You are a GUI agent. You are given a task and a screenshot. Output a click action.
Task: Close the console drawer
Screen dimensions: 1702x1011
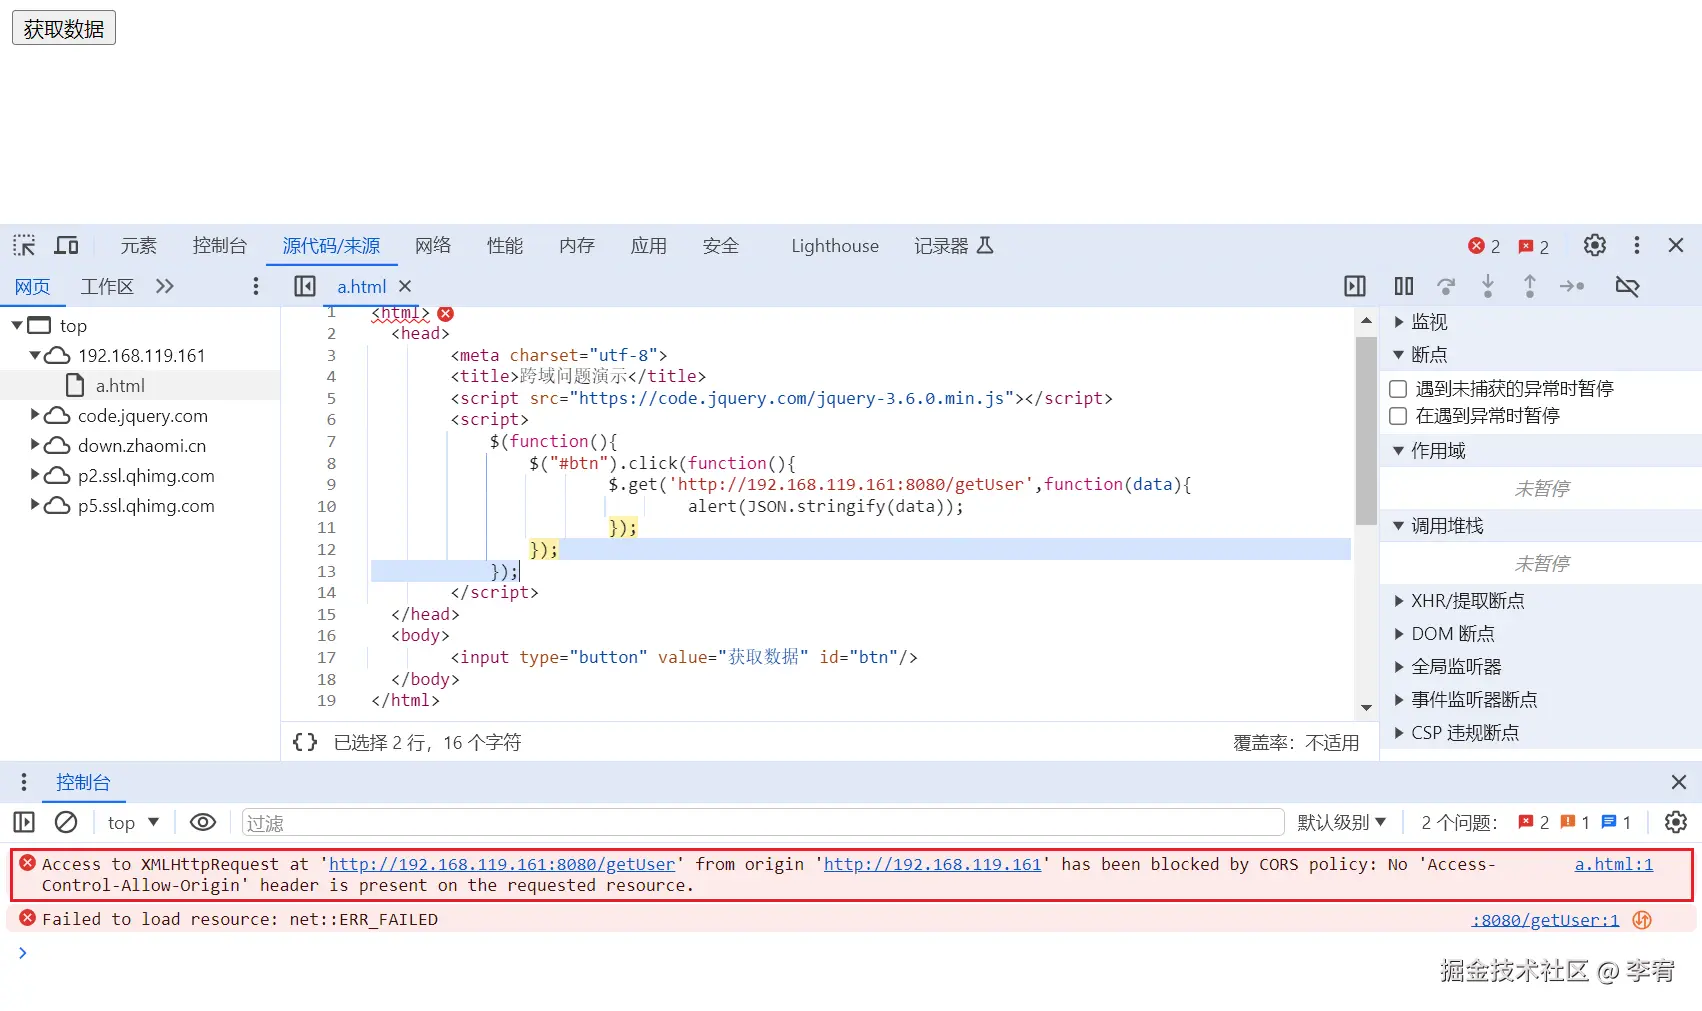[1679, 782]
